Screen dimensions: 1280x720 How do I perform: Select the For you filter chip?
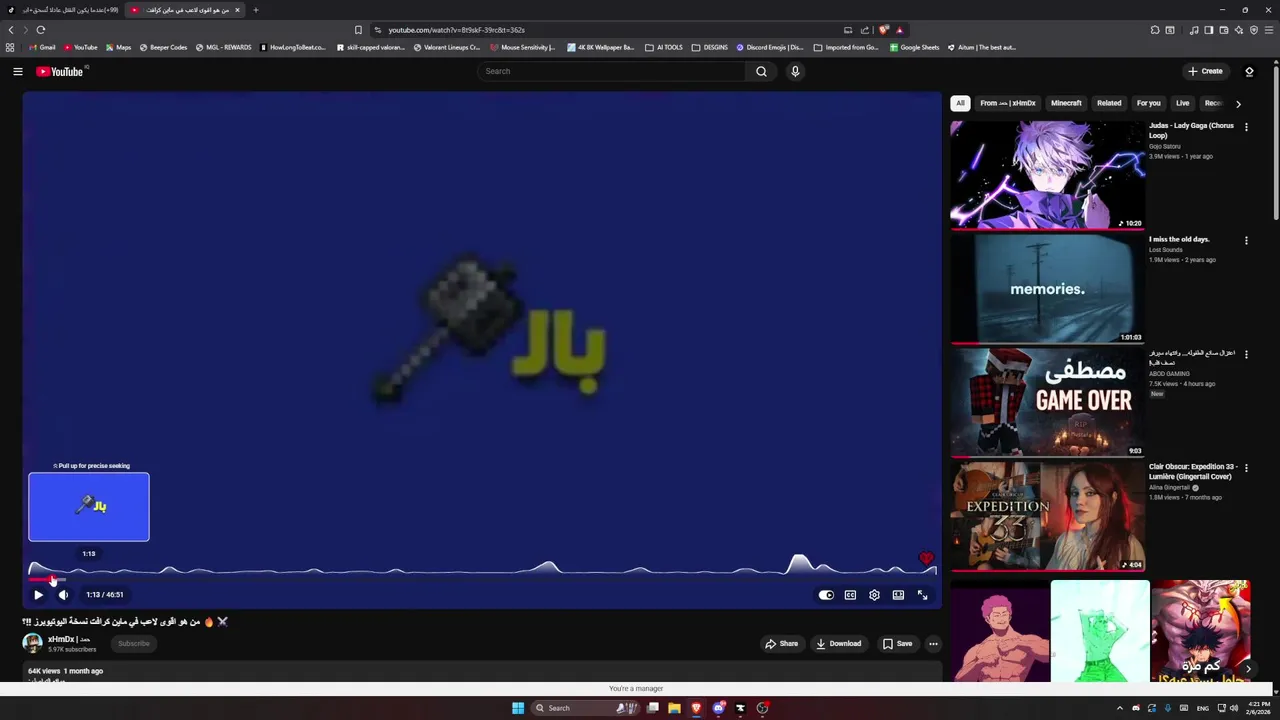pos(1148,103)
